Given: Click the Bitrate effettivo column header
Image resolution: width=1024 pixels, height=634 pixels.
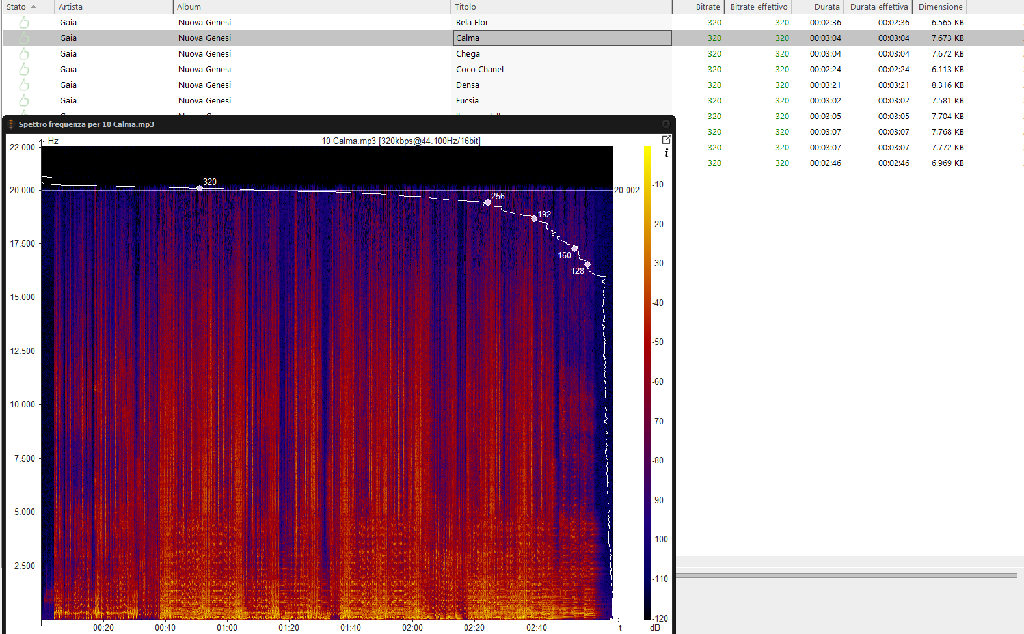Looking at the screenshot, I should point(758,7).
